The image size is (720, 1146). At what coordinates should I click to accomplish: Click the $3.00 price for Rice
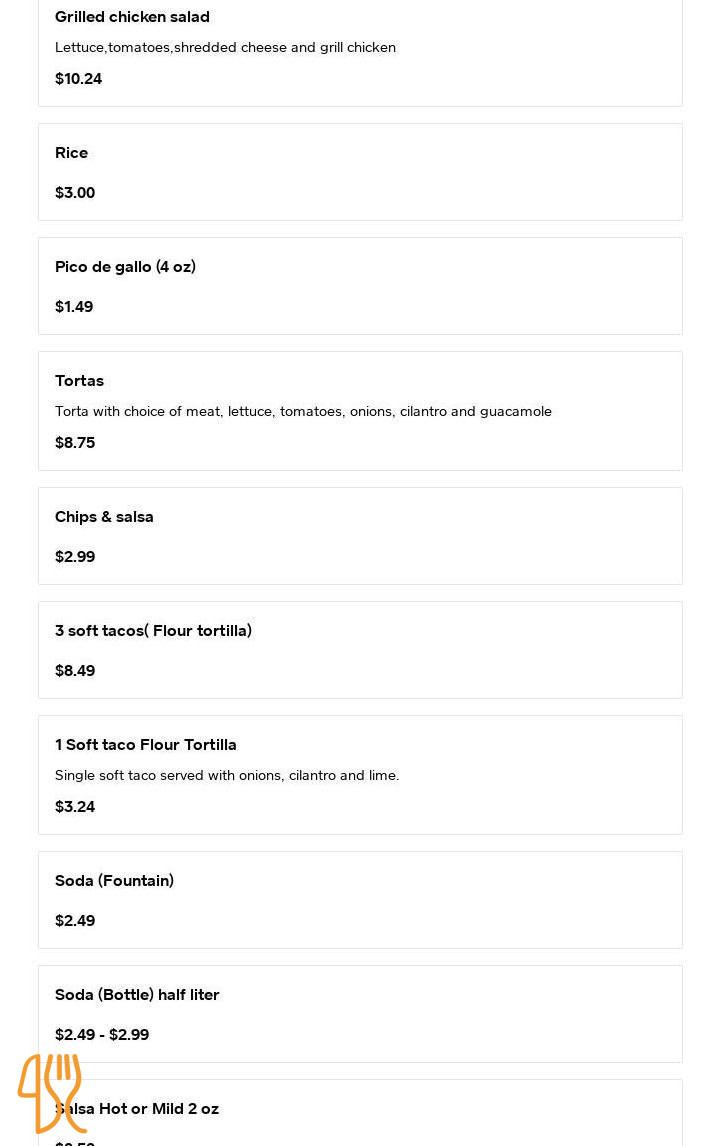[75, 193]
